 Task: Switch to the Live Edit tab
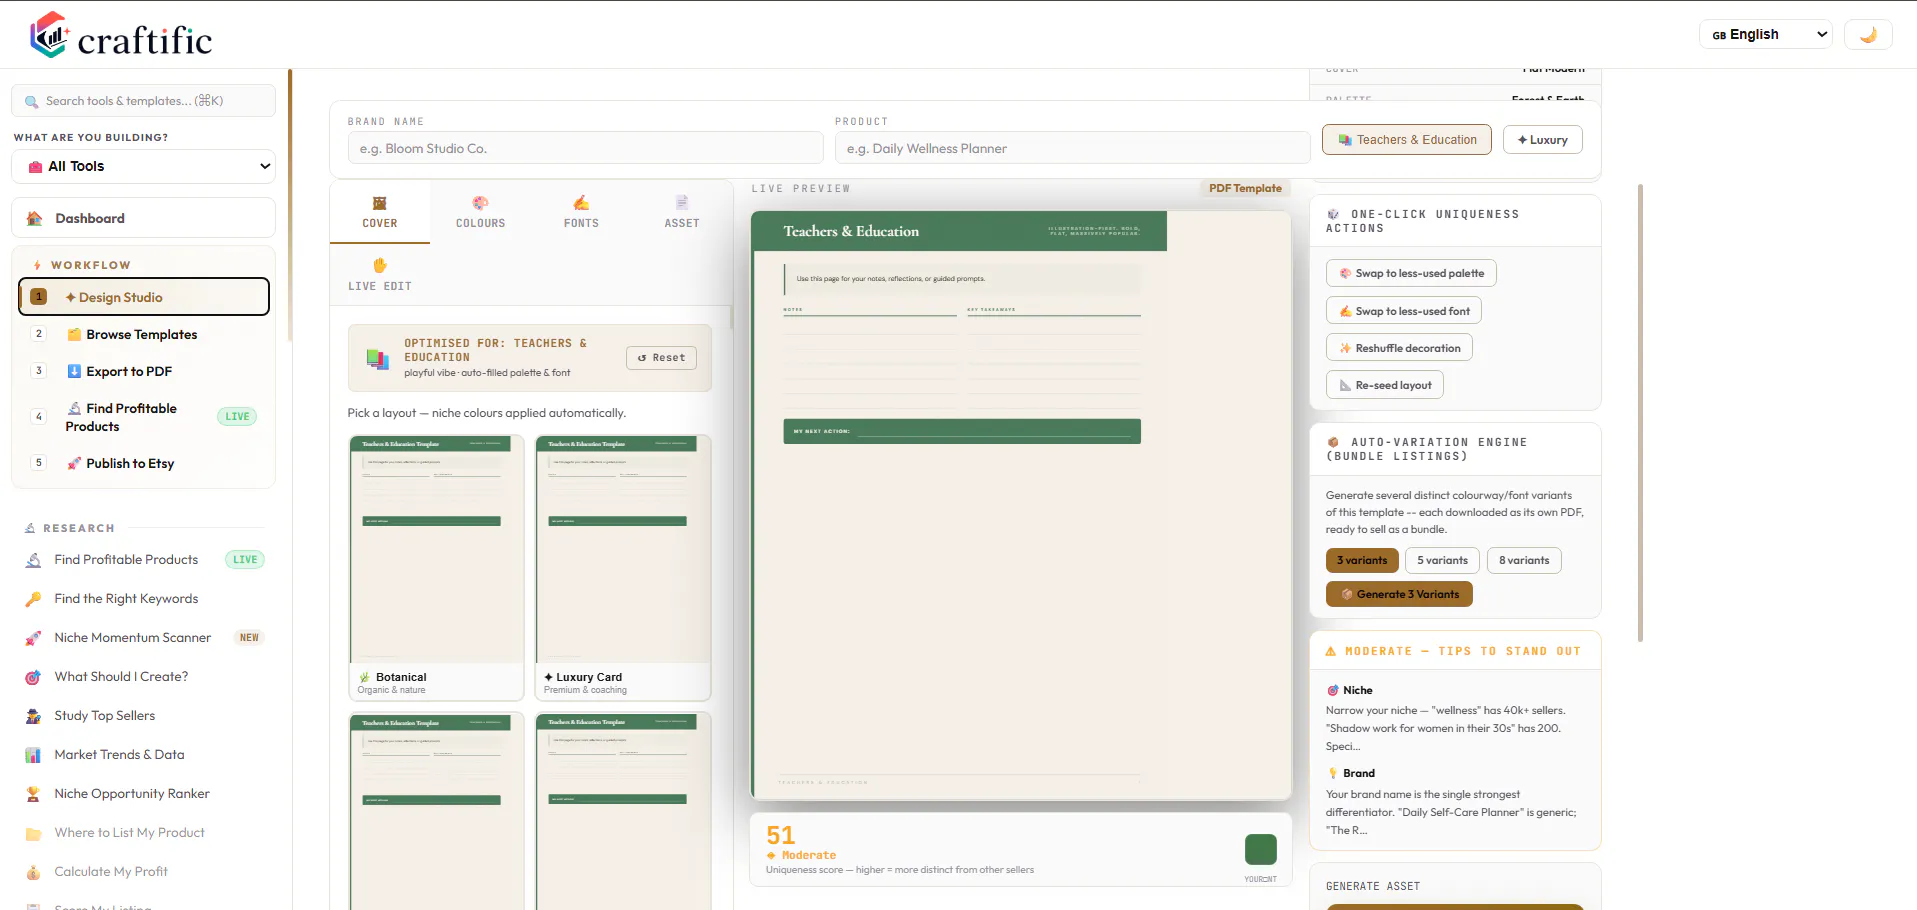coord(380,275)
